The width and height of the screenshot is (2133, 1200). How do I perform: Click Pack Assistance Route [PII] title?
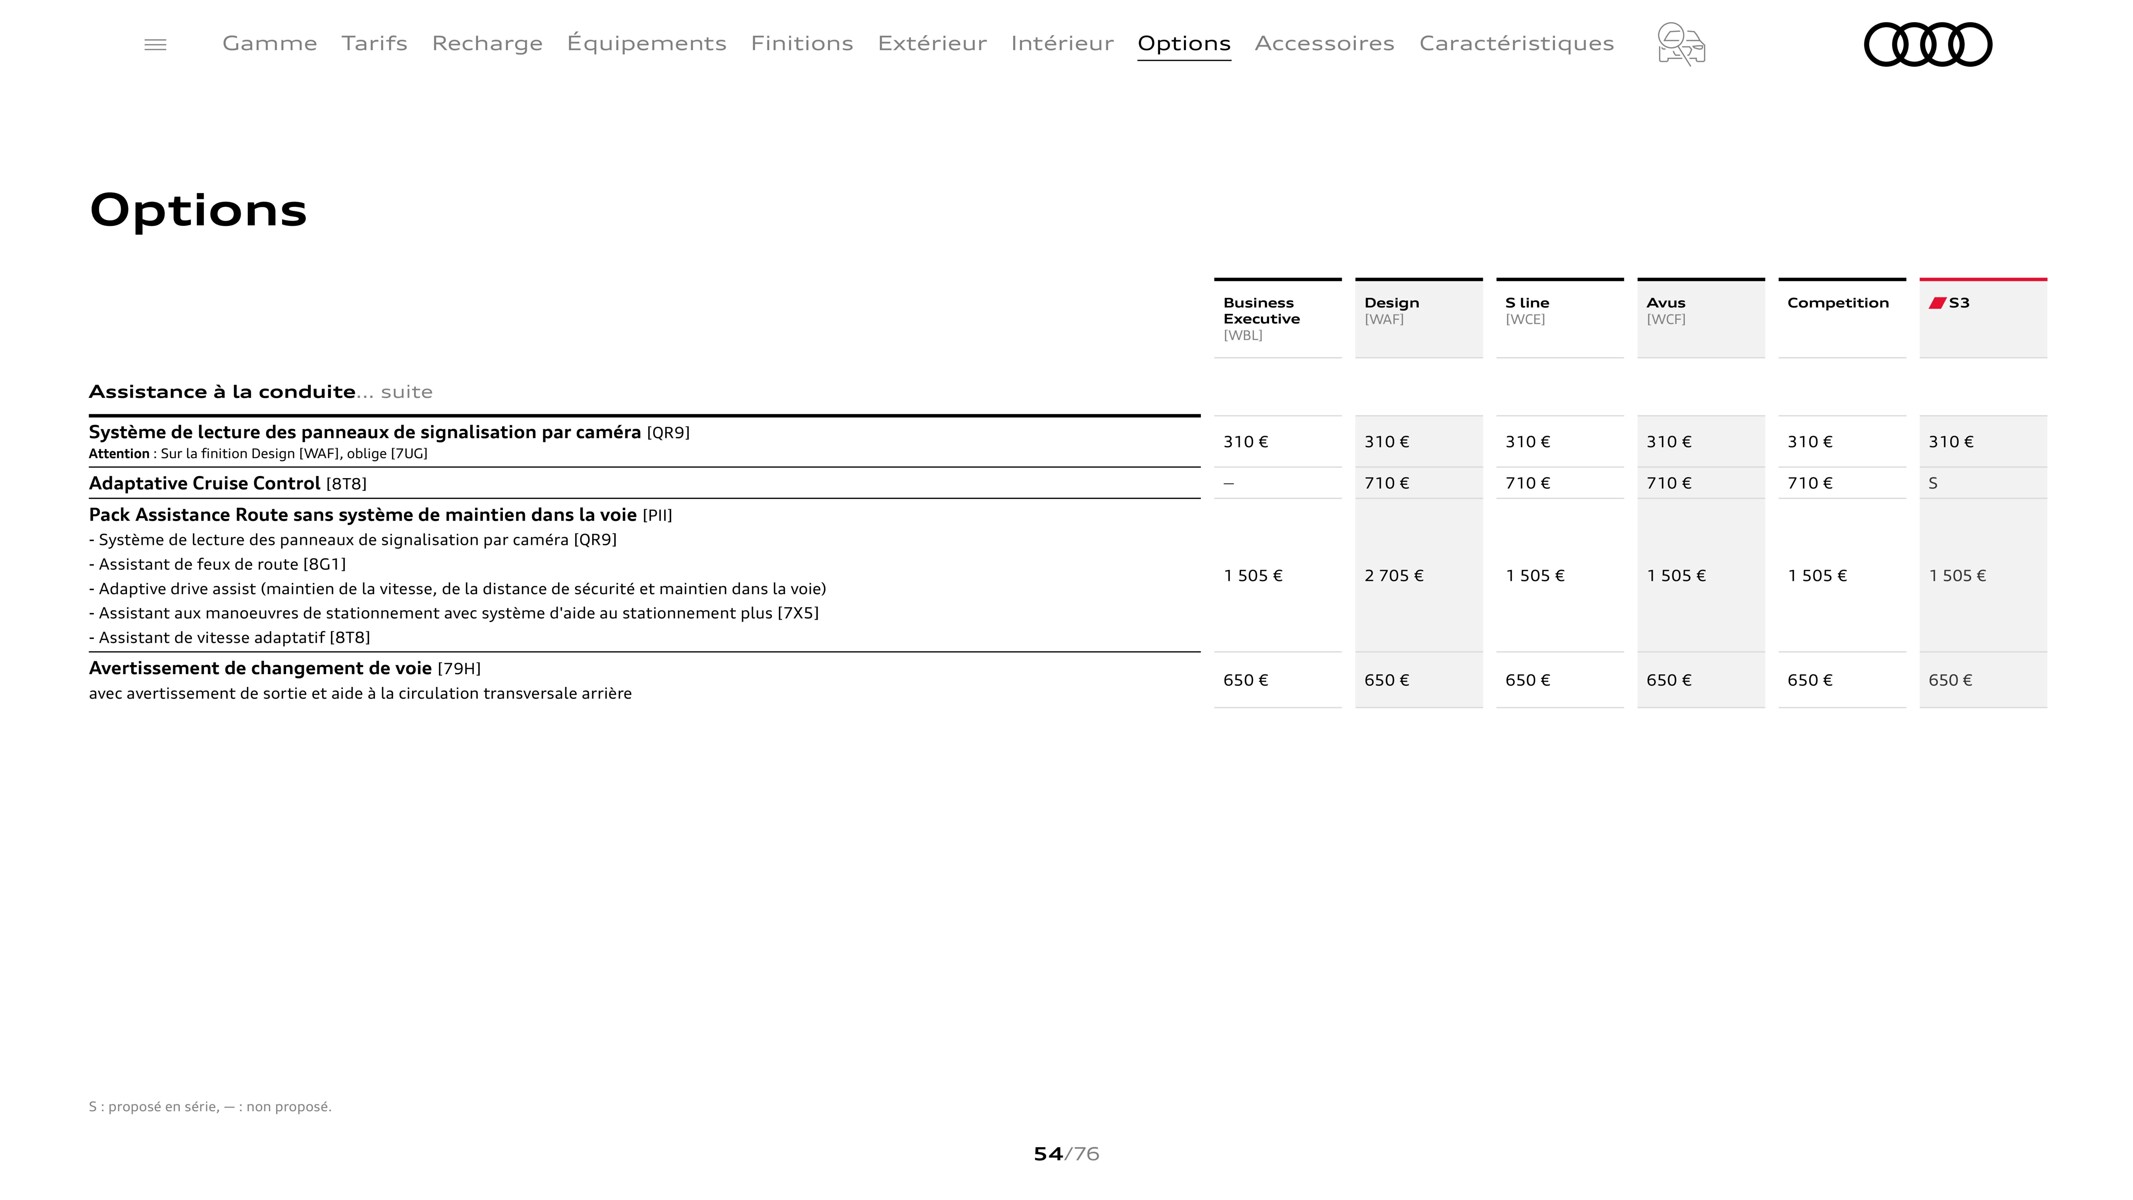[x=380, y=515]
